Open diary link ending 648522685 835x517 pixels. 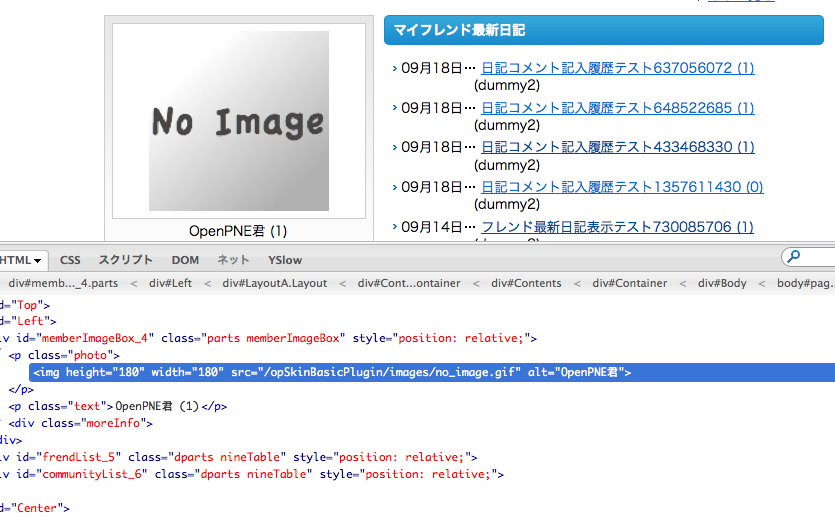(x=617, y=108)
